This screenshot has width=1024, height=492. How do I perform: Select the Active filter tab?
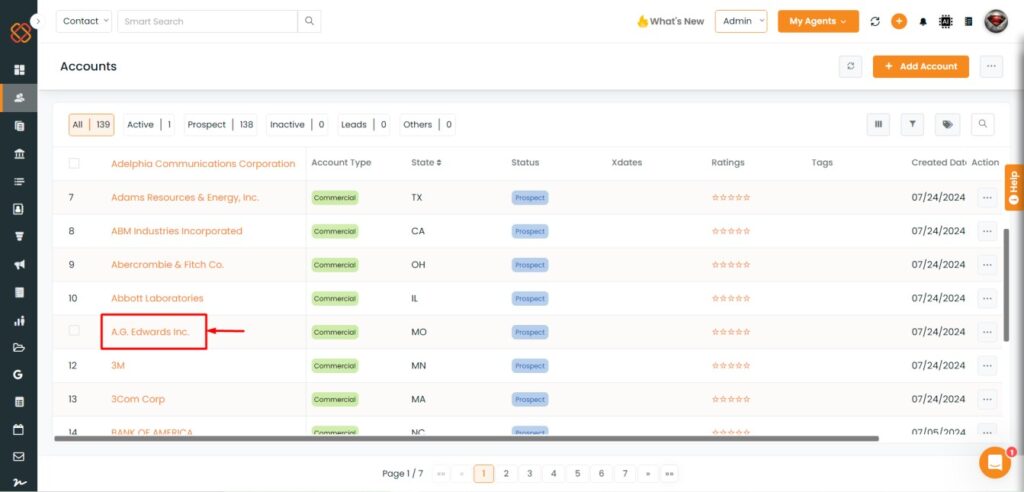(149, 124)
